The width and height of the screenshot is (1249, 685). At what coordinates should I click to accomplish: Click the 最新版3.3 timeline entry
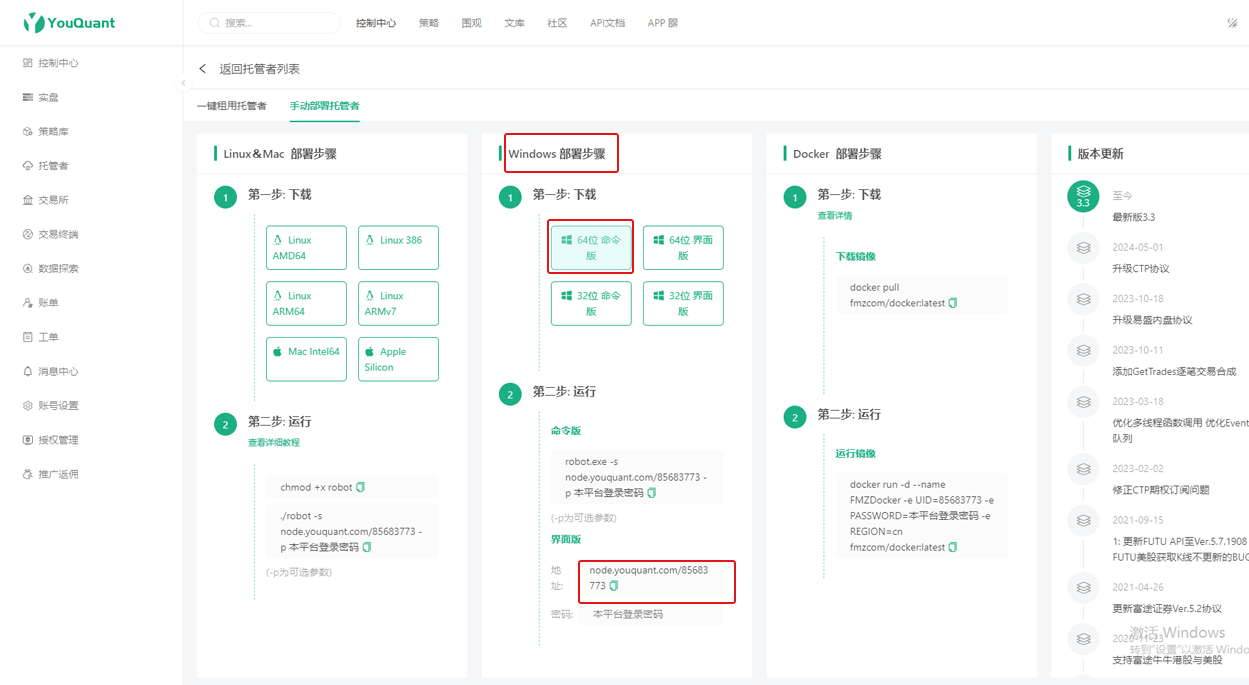(1134, 217)
